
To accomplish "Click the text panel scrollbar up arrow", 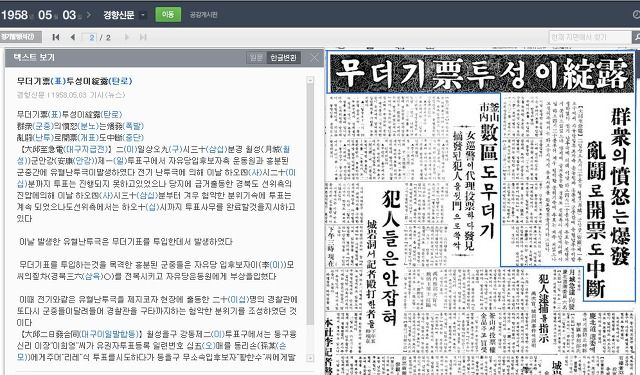I will 310,80.
